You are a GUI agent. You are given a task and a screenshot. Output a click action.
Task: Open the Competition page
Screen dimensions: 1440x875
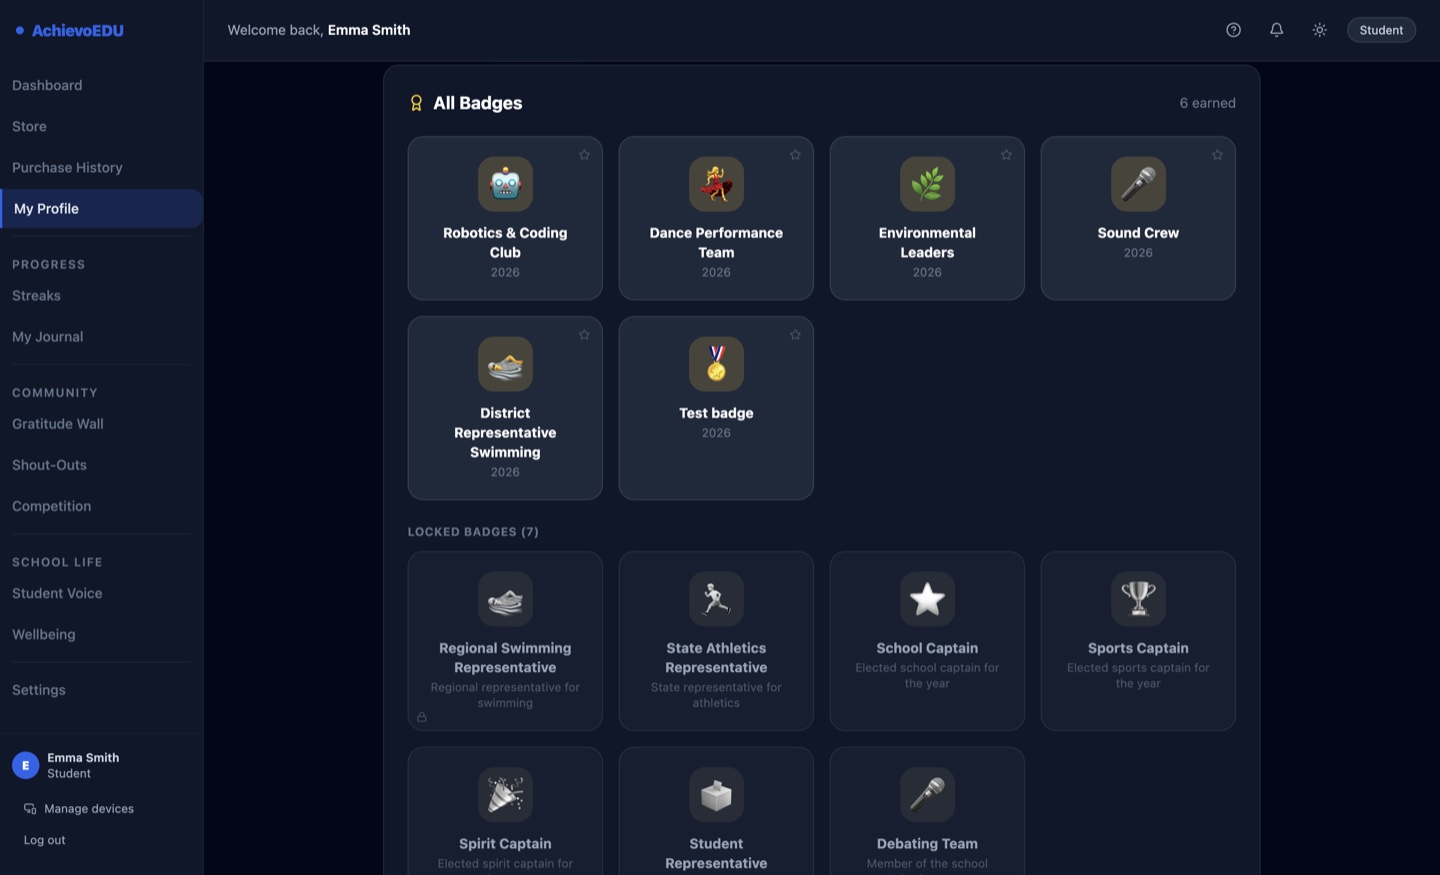tap(51, 505)
